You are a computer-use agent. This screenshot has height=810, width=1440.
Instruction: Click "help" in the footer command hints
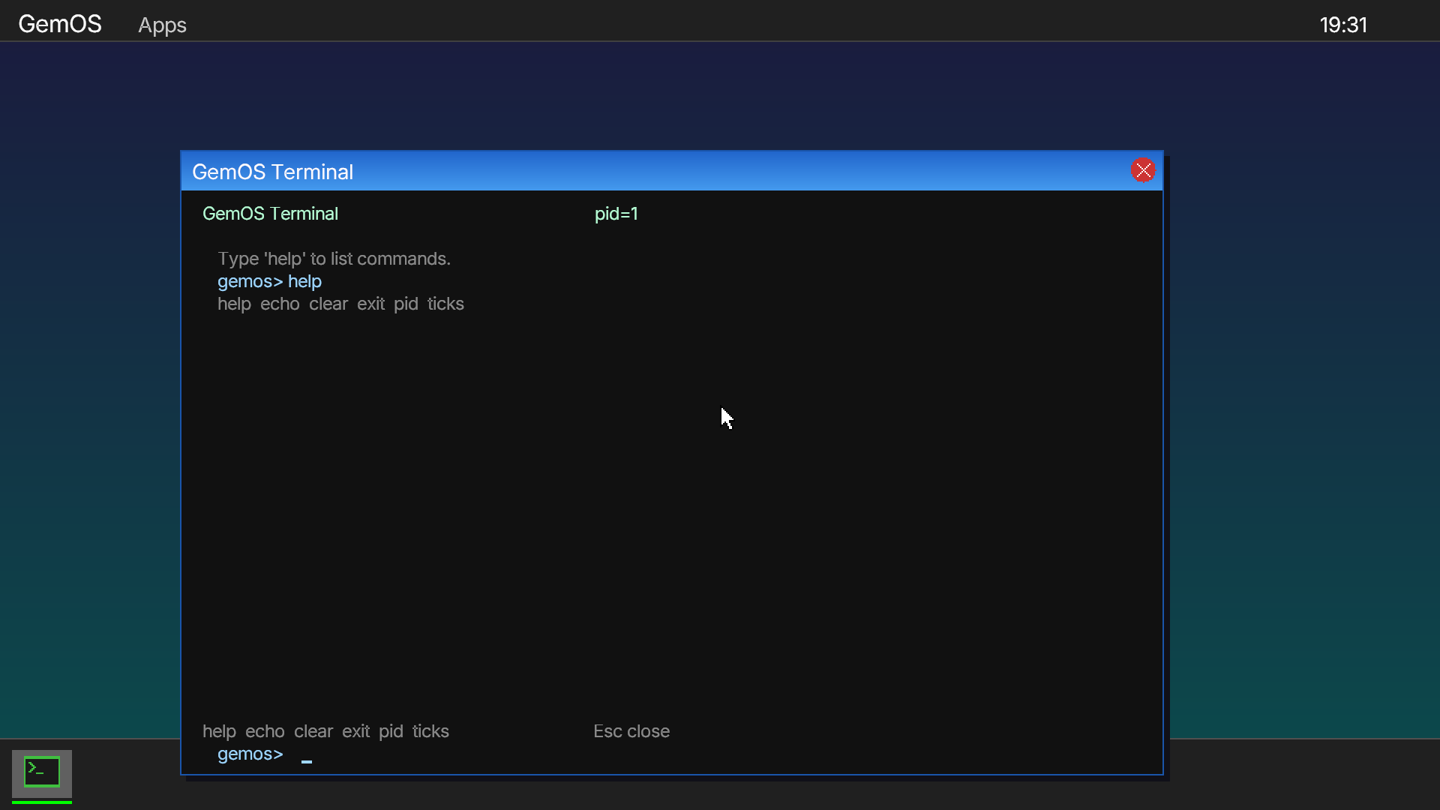coord(219,731)
